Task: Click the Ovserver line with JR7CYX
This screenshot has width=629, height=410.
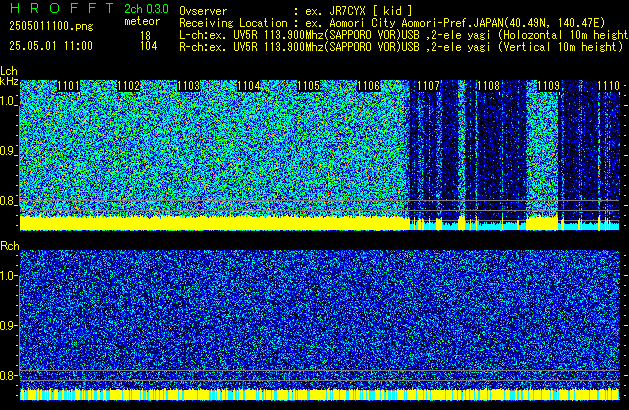Action: (x=296, y=11)
